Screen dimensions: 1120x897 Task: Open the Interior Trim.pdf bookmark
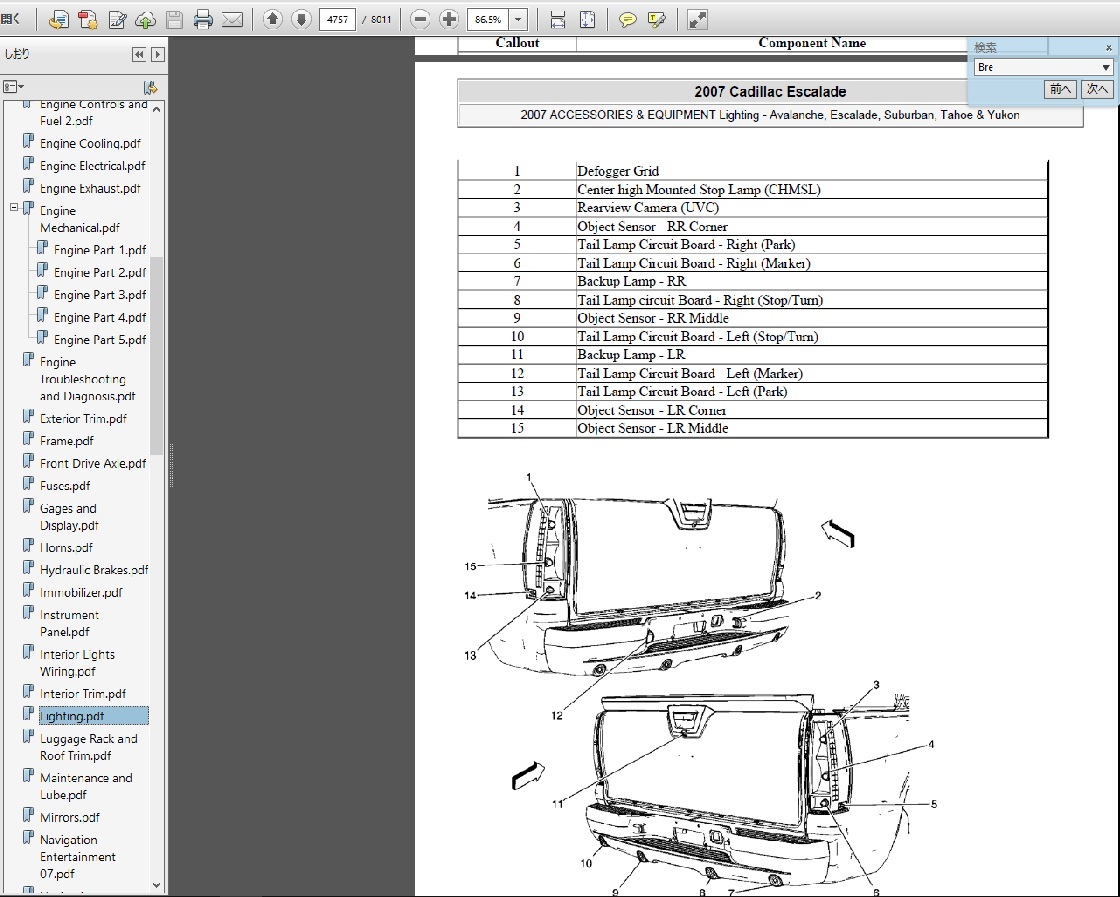pyautogui.click(x=83, y=693)
